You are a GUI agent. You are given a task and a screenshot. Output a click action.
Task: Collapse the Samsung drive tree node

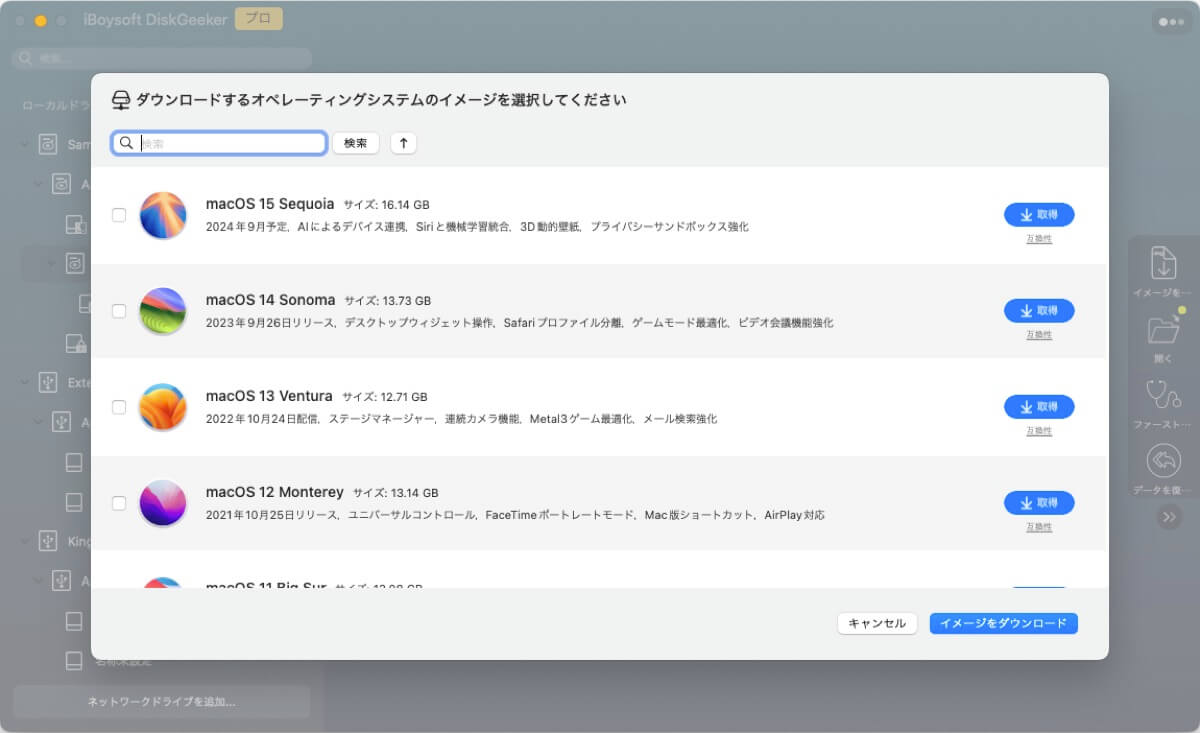[x=25, y=144]
